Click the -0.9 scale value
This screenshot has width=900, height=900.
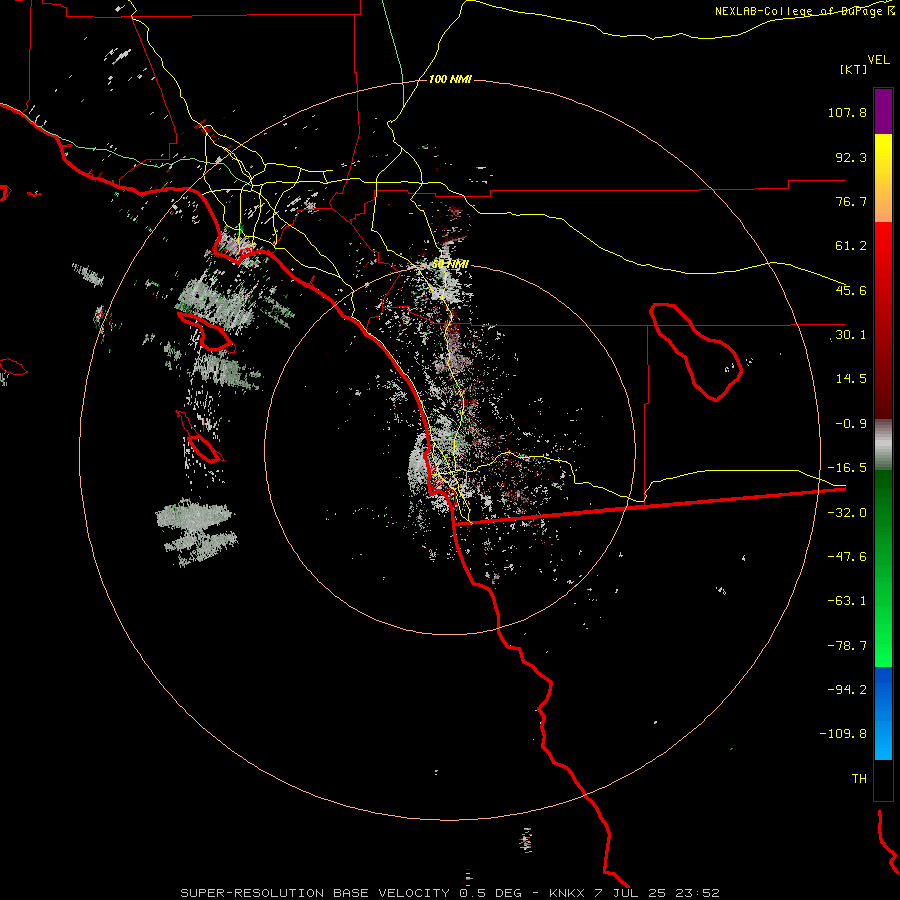click(x=851, y=424)
